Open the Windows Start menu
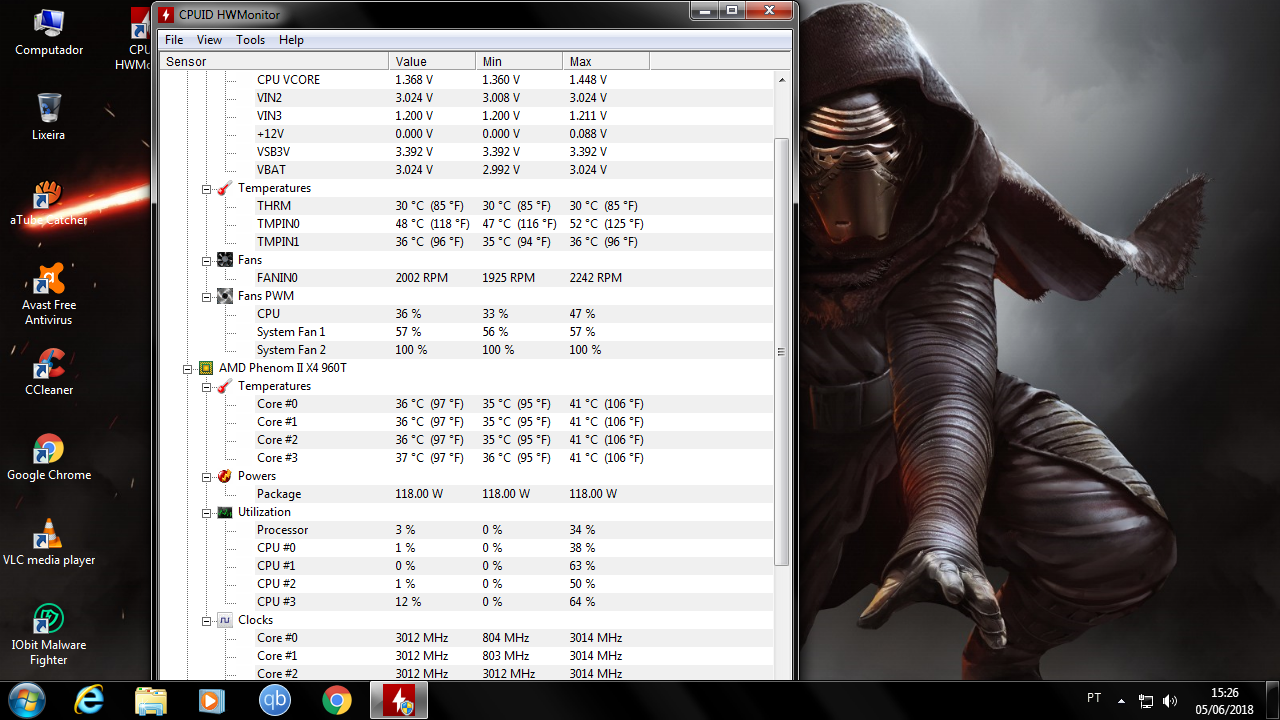Screen dimensions: 1280x720 (x=26, y=700)
